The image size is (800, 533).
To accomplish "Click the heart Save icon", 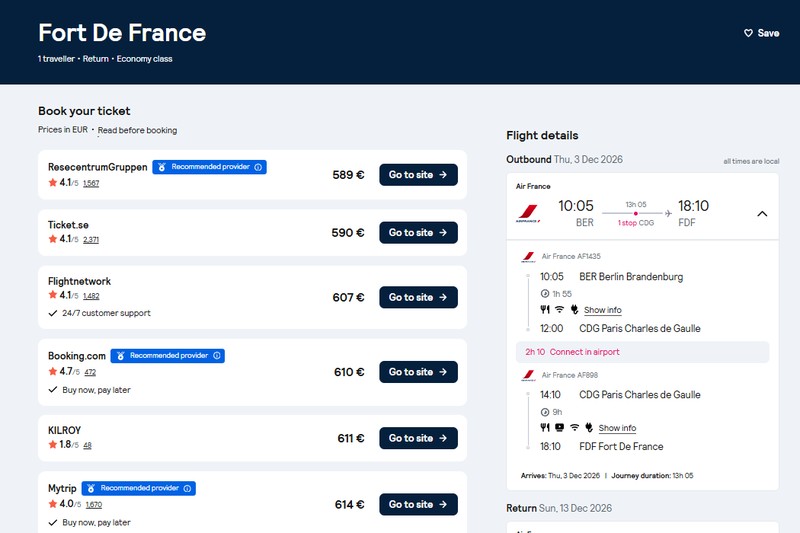I will tap(748, 33).
